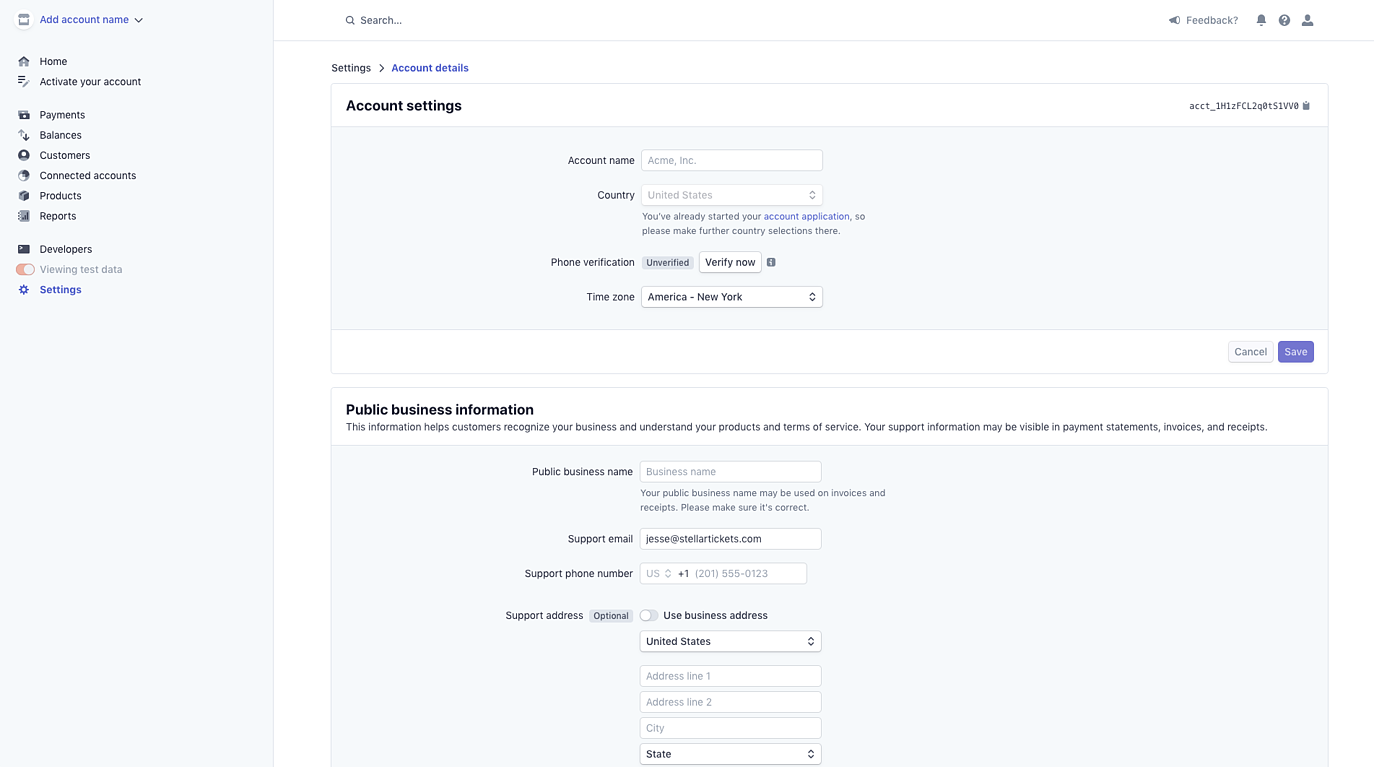
Task: Click the Home house icon
Action: [24, 62]
